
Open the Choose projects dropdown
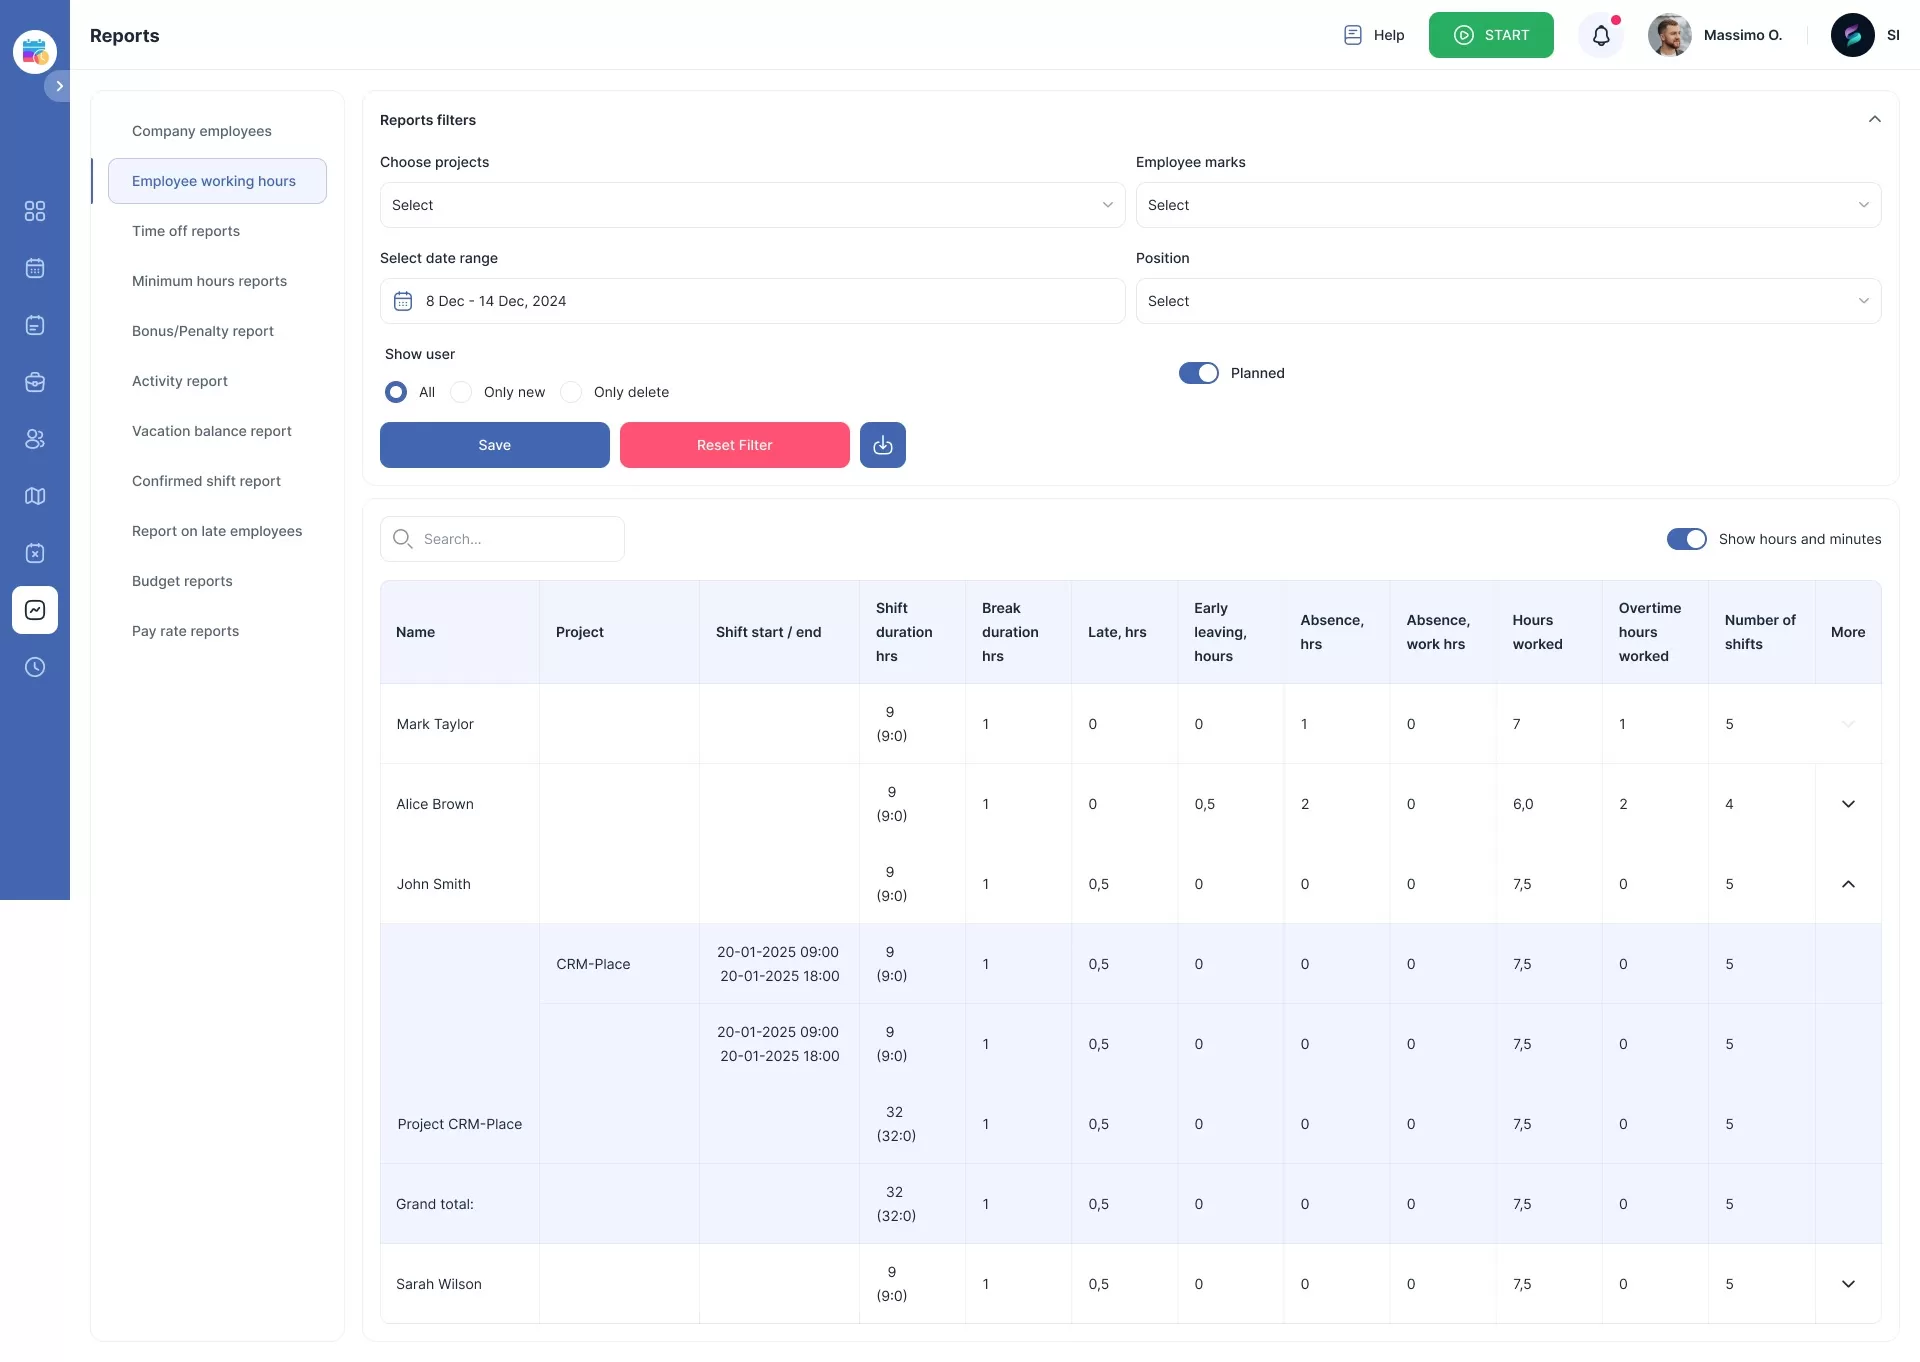point(752,205)
